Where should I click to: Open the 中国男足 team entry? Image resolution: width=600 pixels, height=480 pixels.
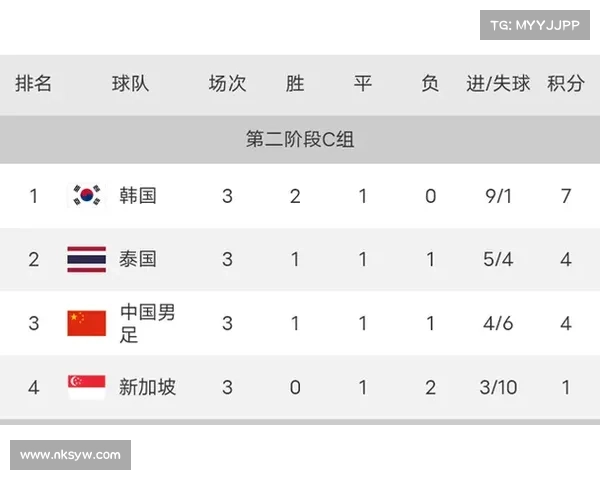[x=147, y=323]
